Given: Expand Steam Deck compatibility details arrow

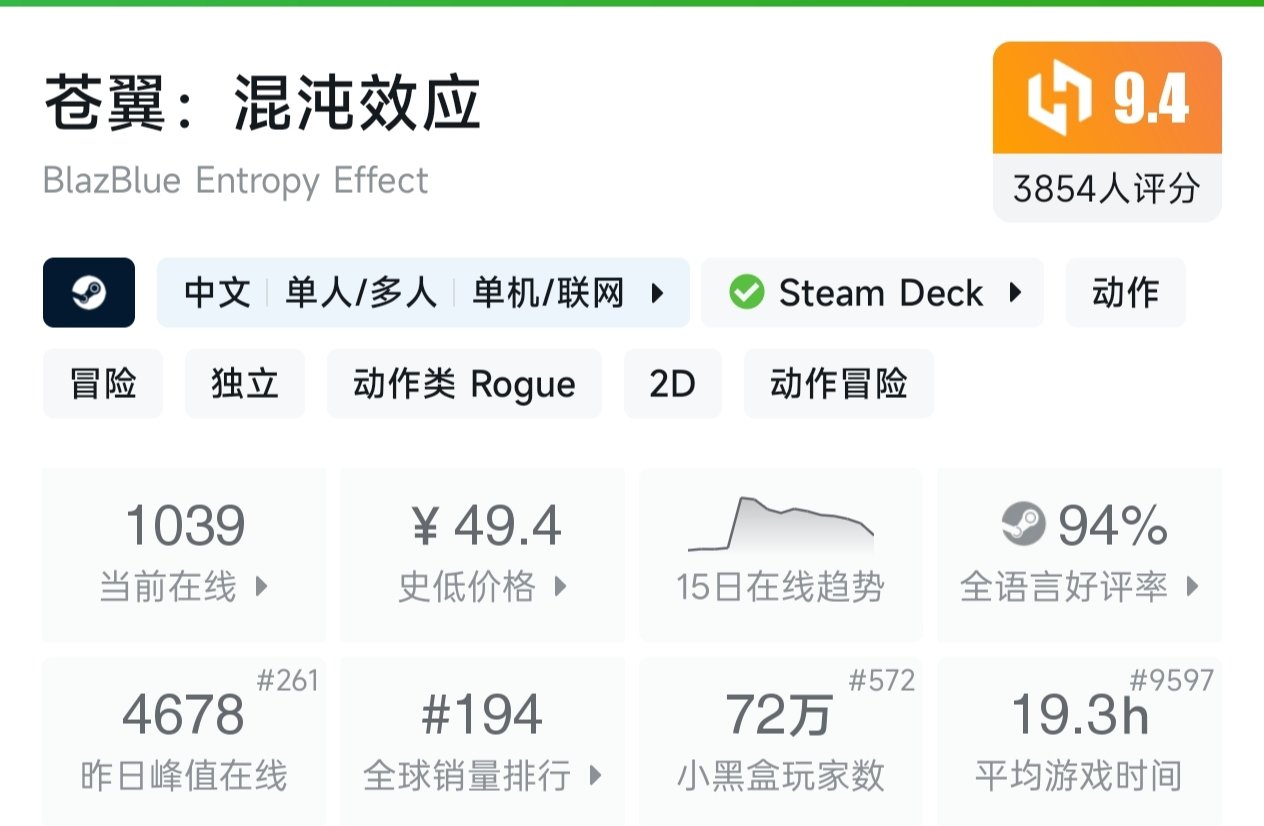Looking at the screenshot, I should [x=1015, y=293].
